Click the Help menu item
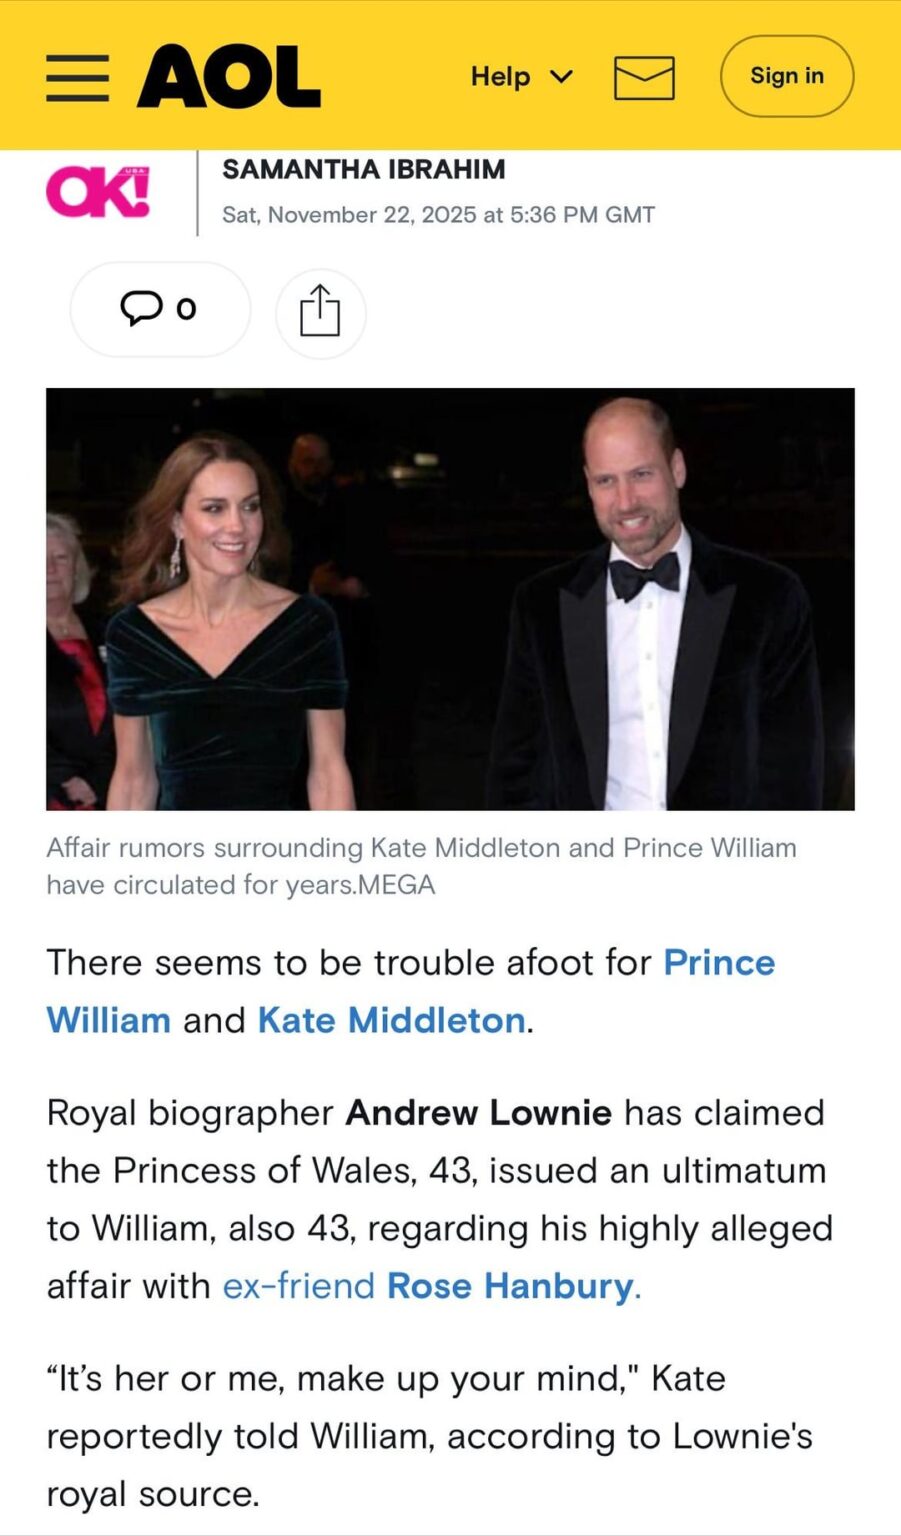The width and height of the screenshot is (901, 1536). (x=501, y=76)
